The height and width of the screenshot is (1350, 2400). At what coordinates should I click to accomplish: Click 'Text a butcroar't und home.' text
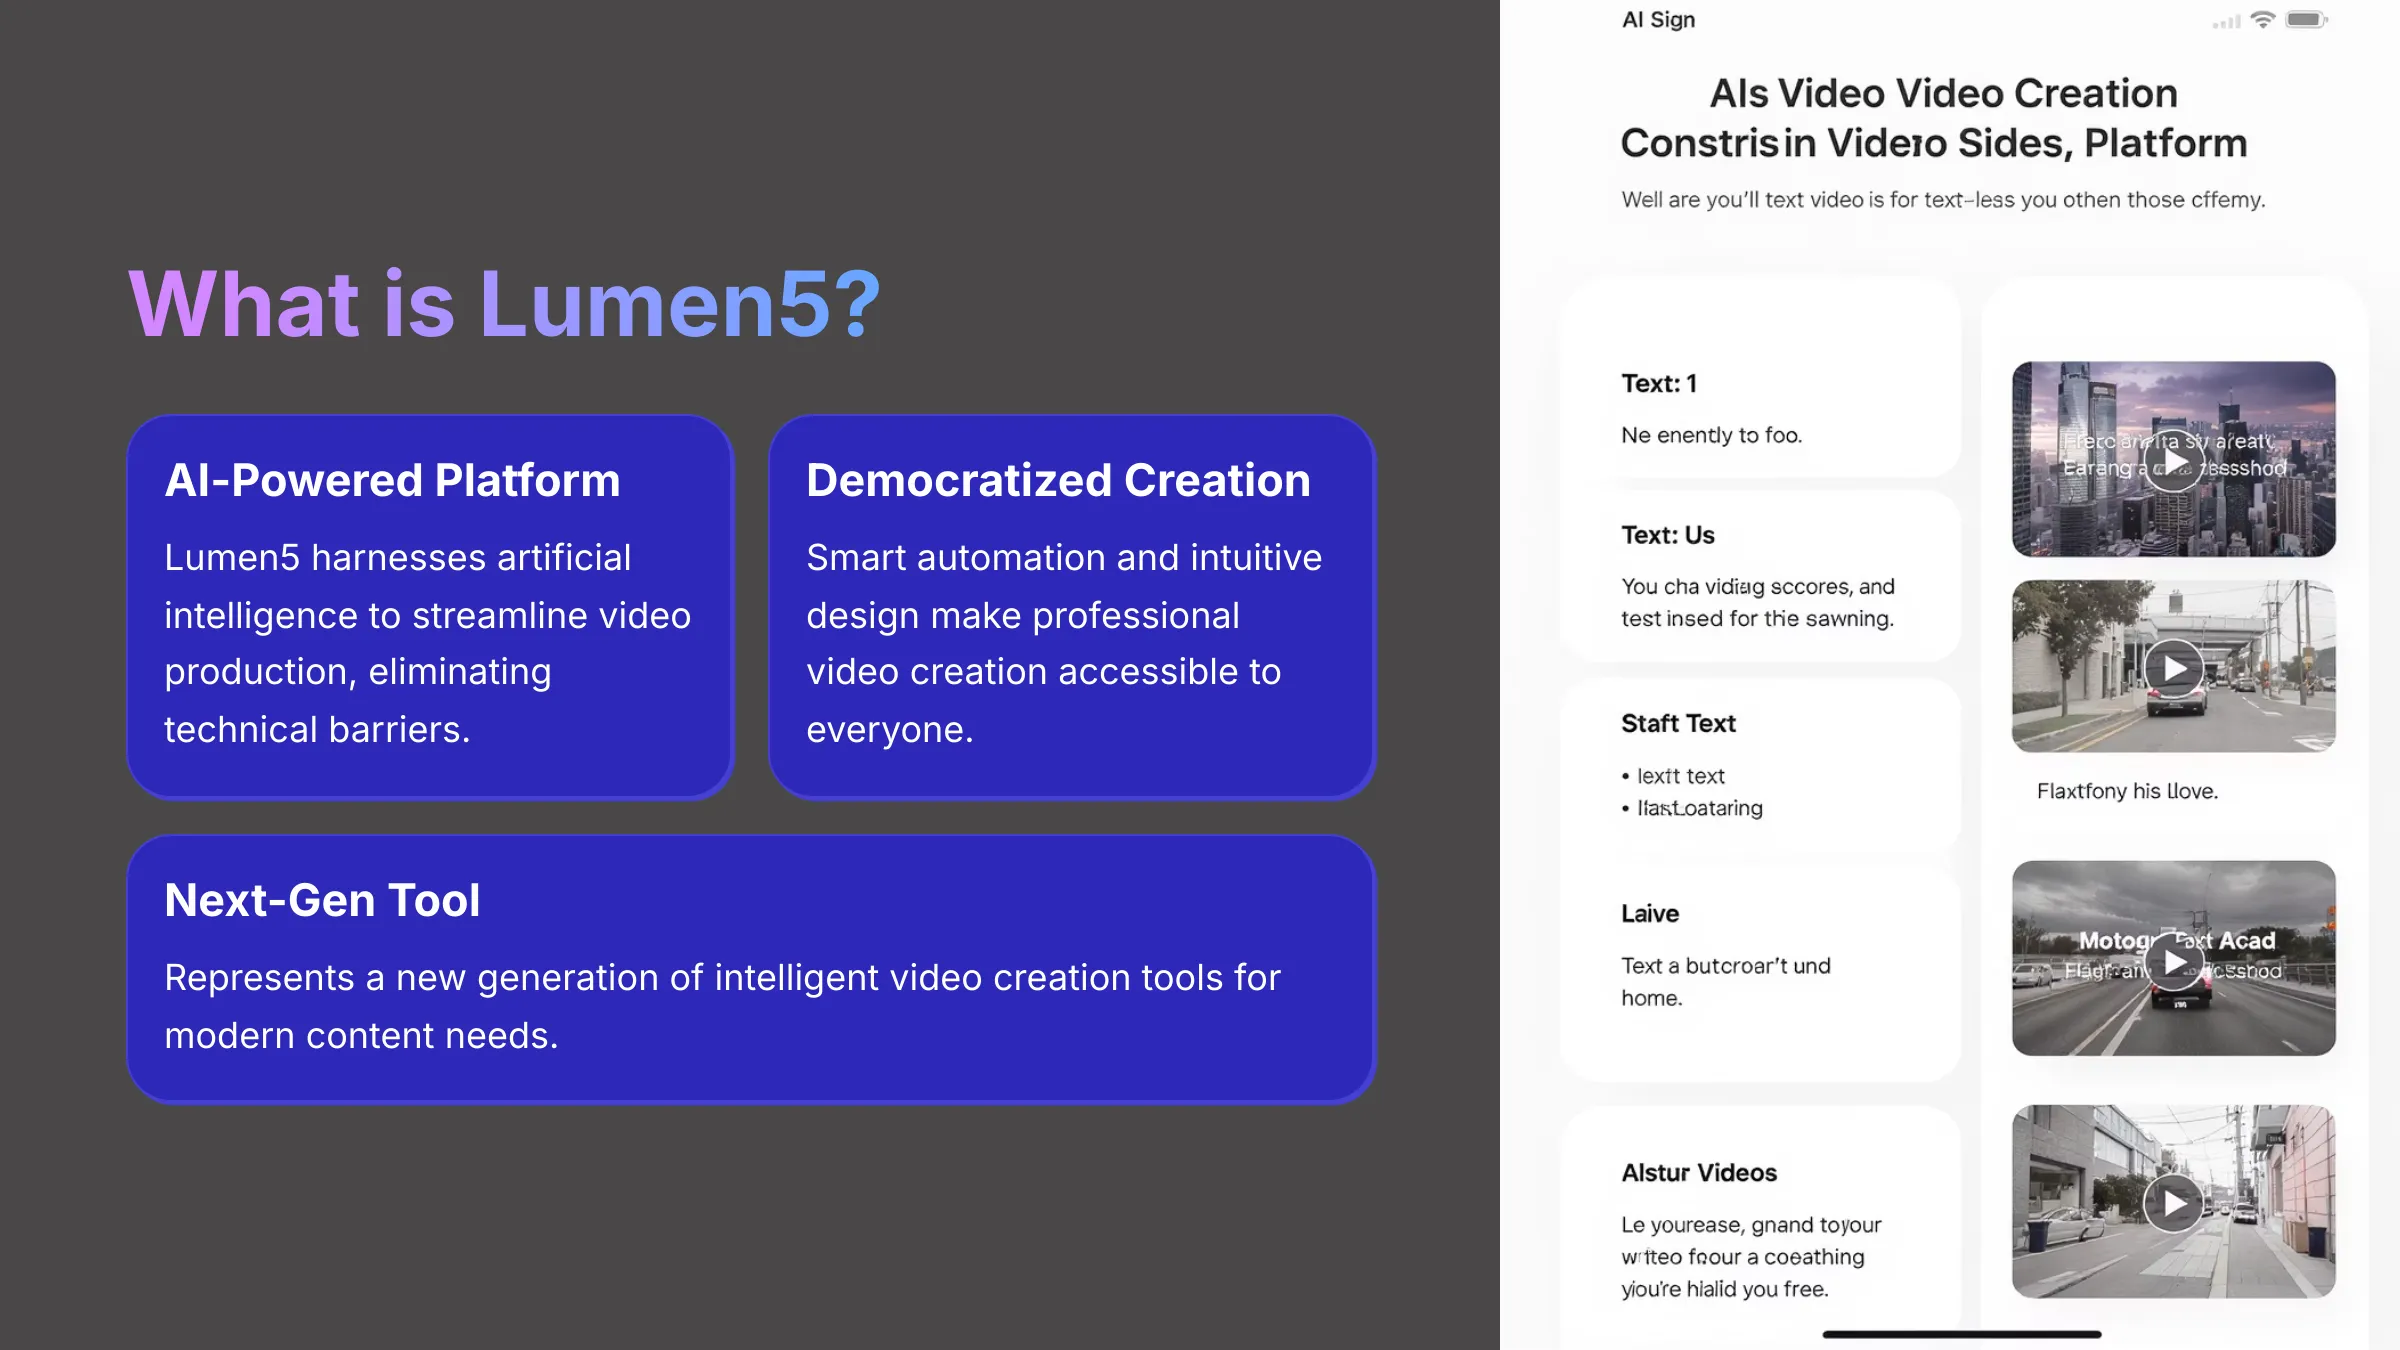click(x=1725, y=982)
